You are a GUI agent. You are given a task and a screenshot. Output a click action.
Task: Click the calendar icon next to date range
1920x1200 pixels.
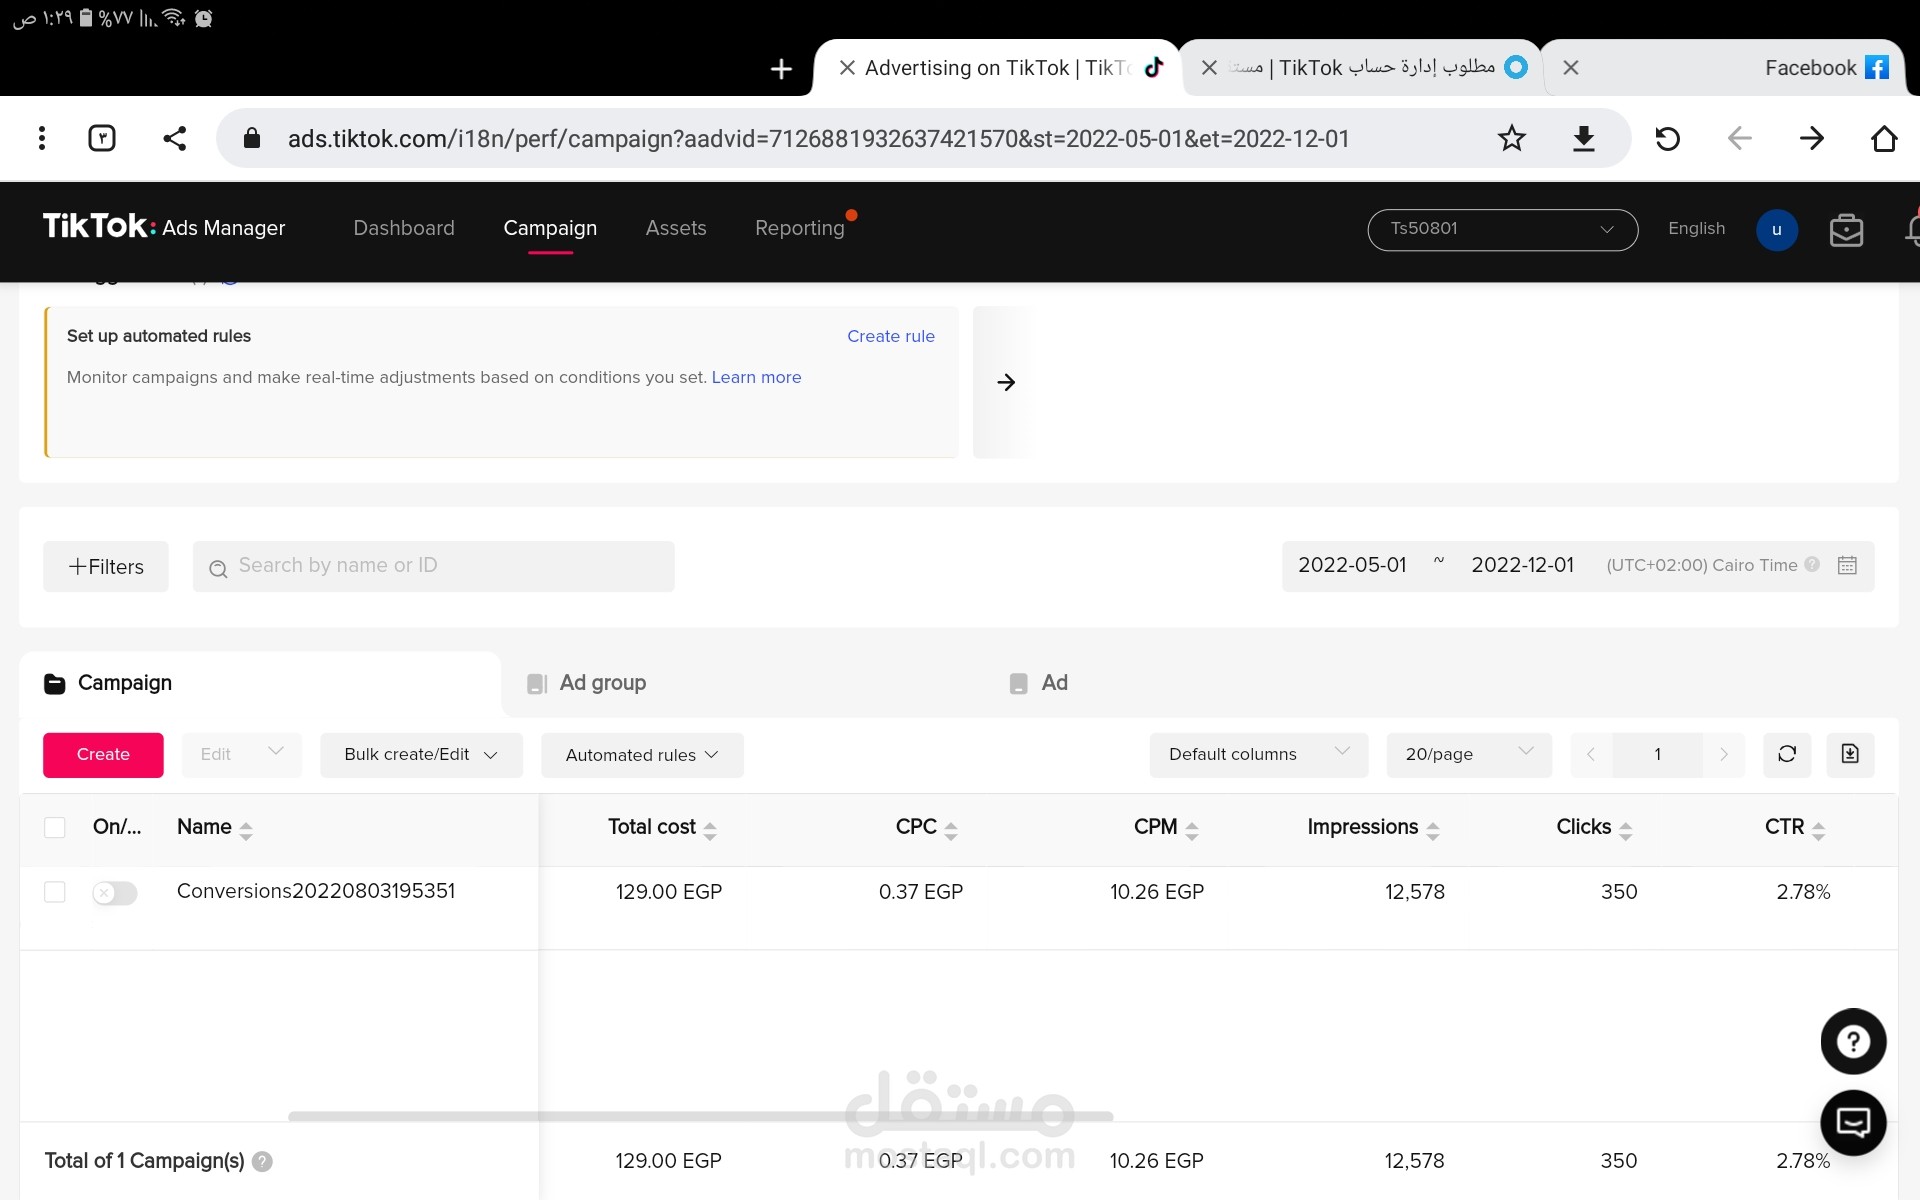click(x=1848, y=565)
